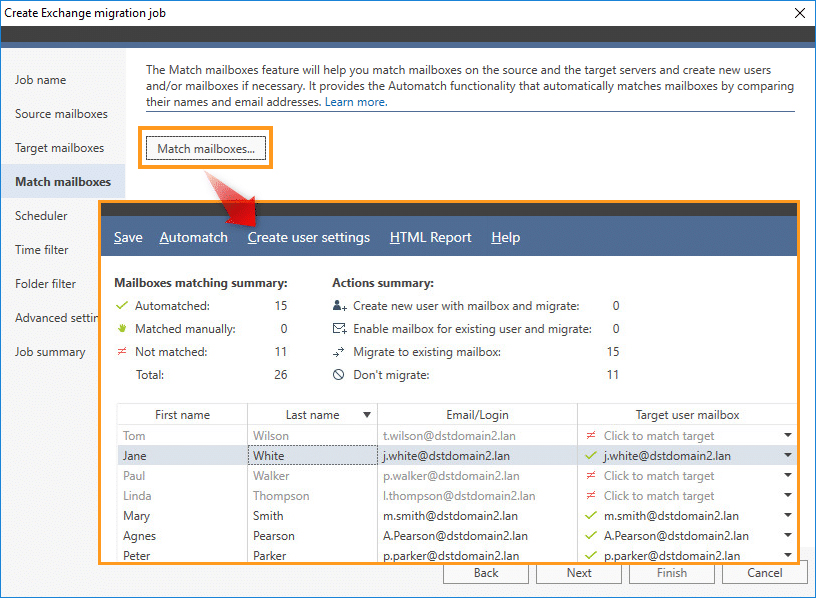This screenshot has width=816, height=598.
Task: Open target dropdown for Linda Thompson row
Action: [x=788, y=495]
